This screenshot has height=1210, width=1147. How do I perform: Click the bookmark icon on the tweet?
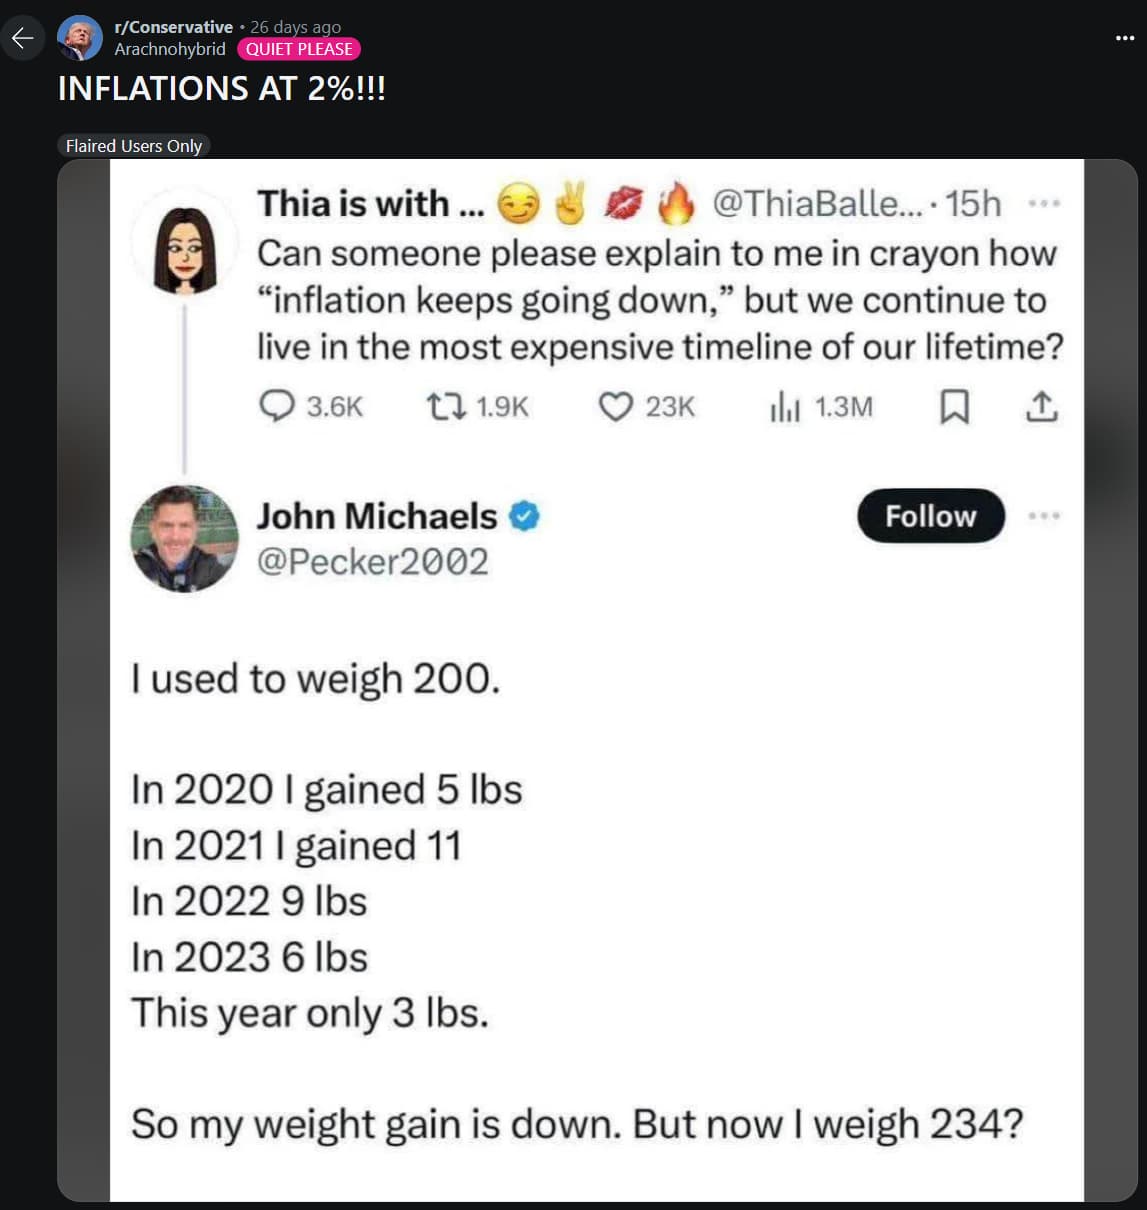955,406
